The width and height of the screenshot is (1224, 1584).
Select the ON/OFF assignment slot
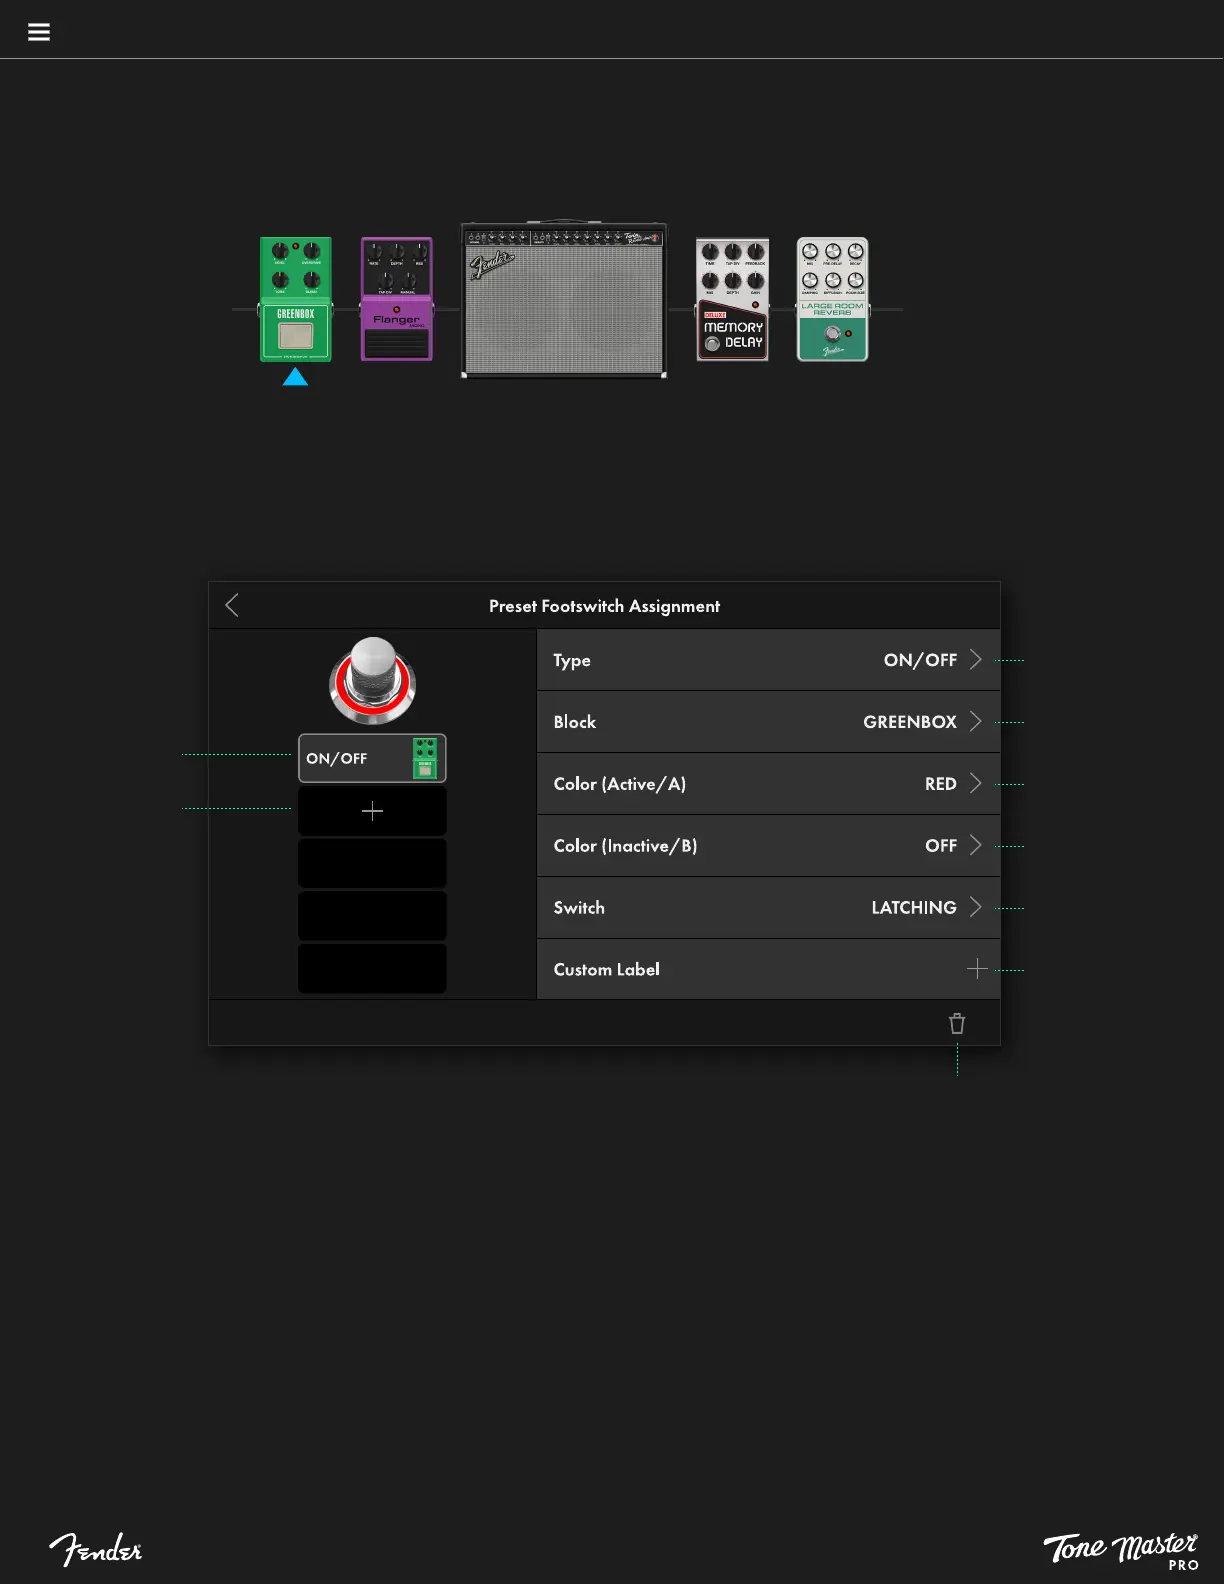tap(372, 758)
